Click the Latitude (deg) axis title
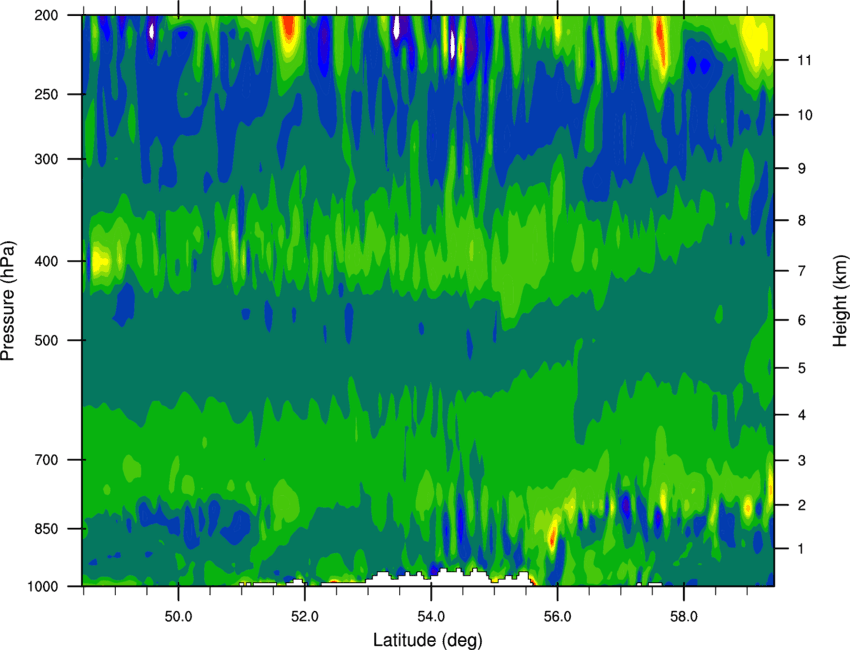Viewport: 850px width, 650px height. point(428,640)
